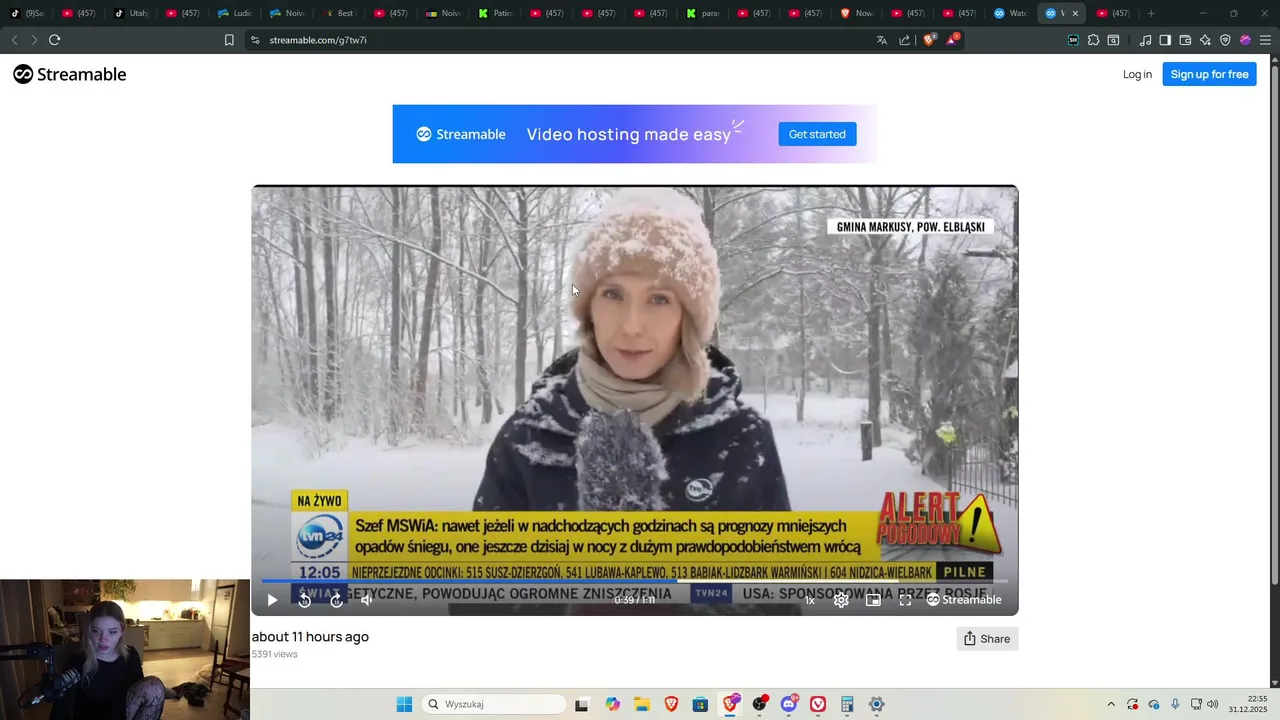The image size is (1280, 720).
Task: Open the page translate icon
Action: (882, 40)
